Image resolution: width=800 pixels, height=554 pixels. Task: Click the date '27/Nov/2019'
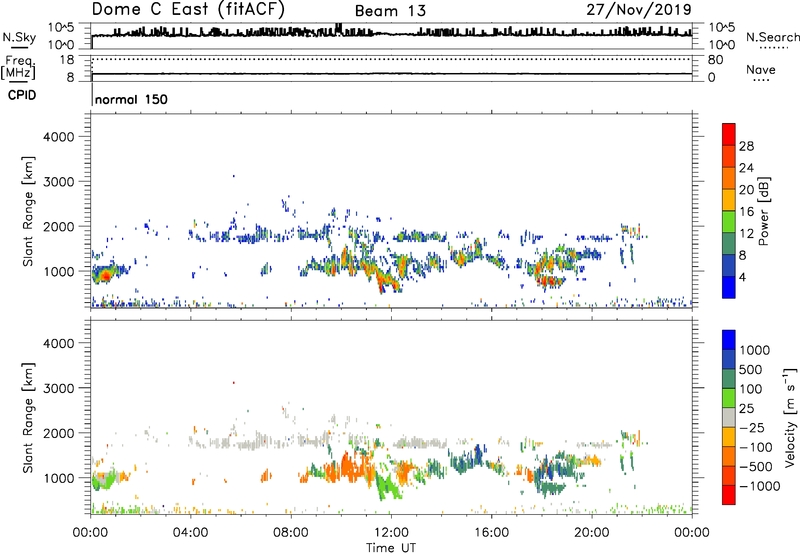[x=639, y=10]
